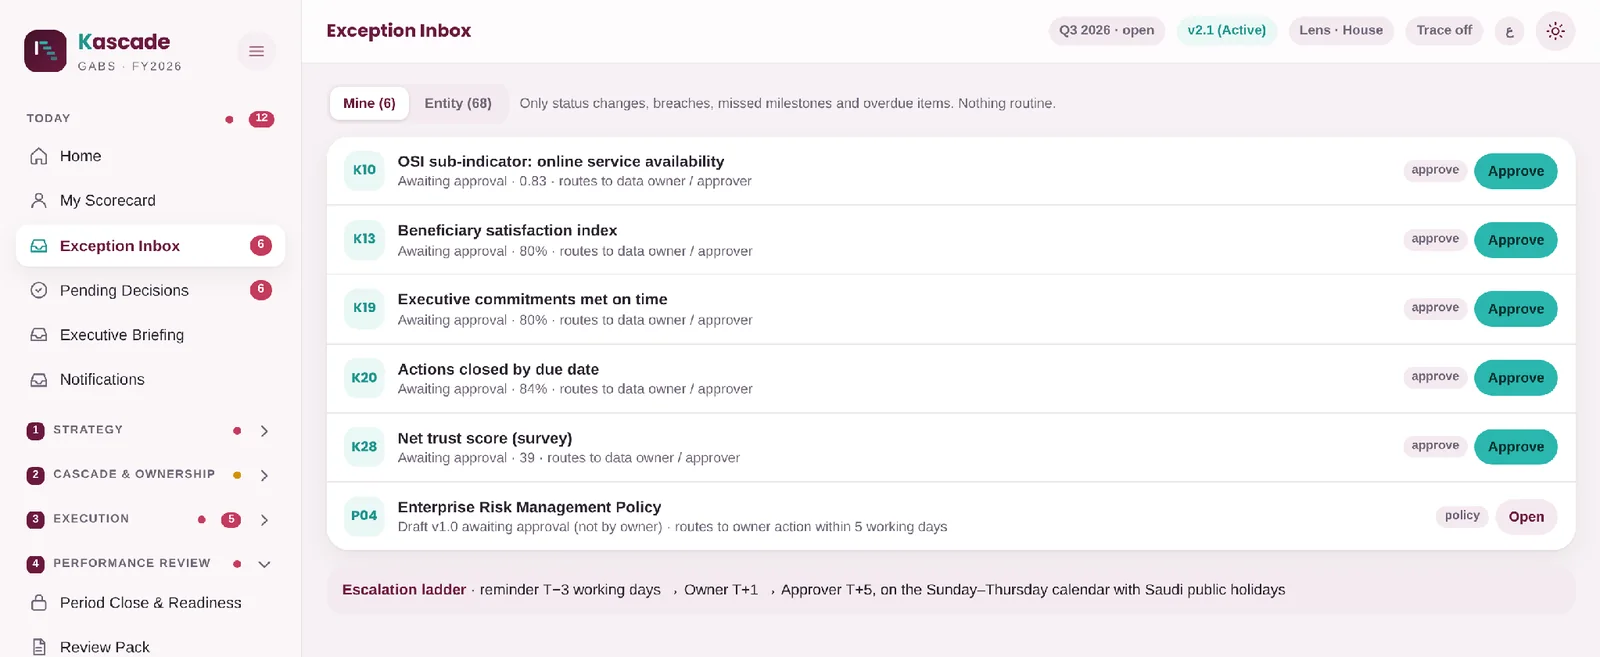
Task: Click the Pending Decisions count badge
Action: click(261, 290)
